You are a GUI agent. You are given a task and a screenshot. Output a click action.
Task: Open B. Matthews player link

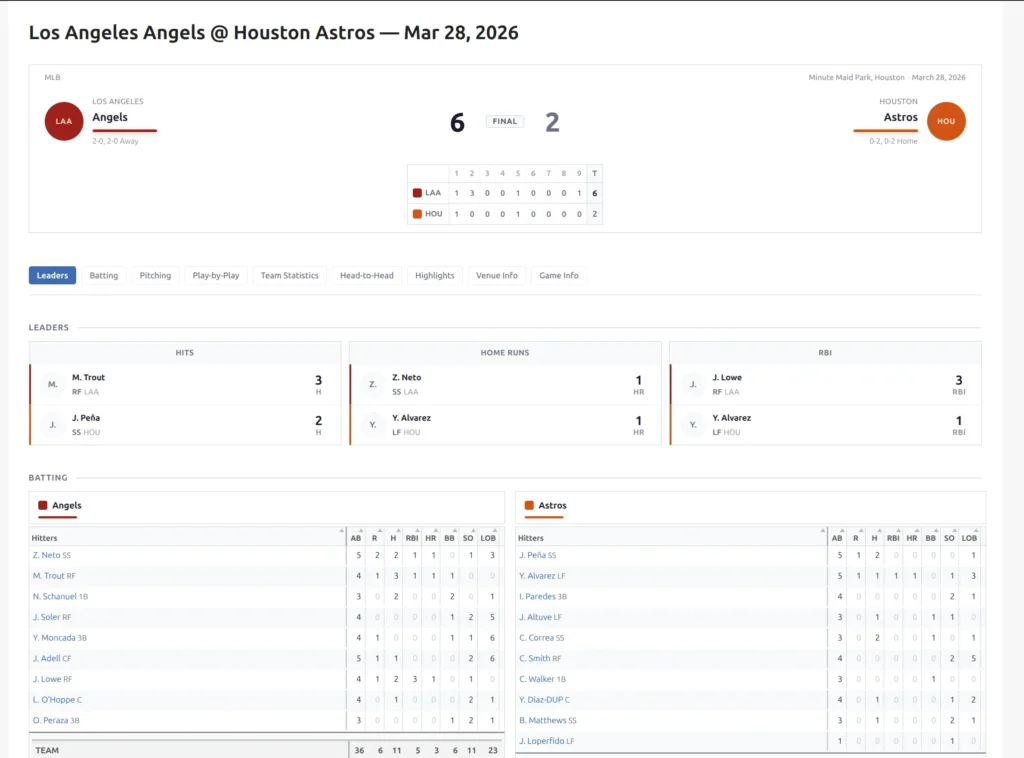coord(543,720)
